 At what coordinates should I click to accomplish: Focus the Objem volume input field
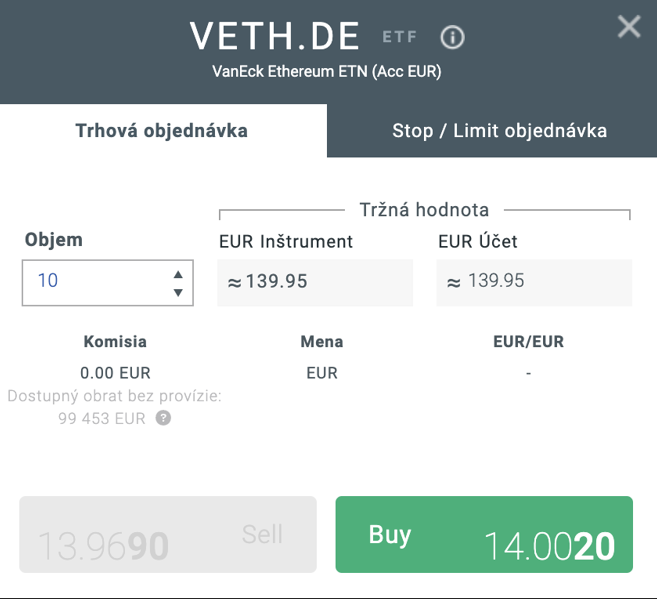pyautogui.click(x=90, y=281)
